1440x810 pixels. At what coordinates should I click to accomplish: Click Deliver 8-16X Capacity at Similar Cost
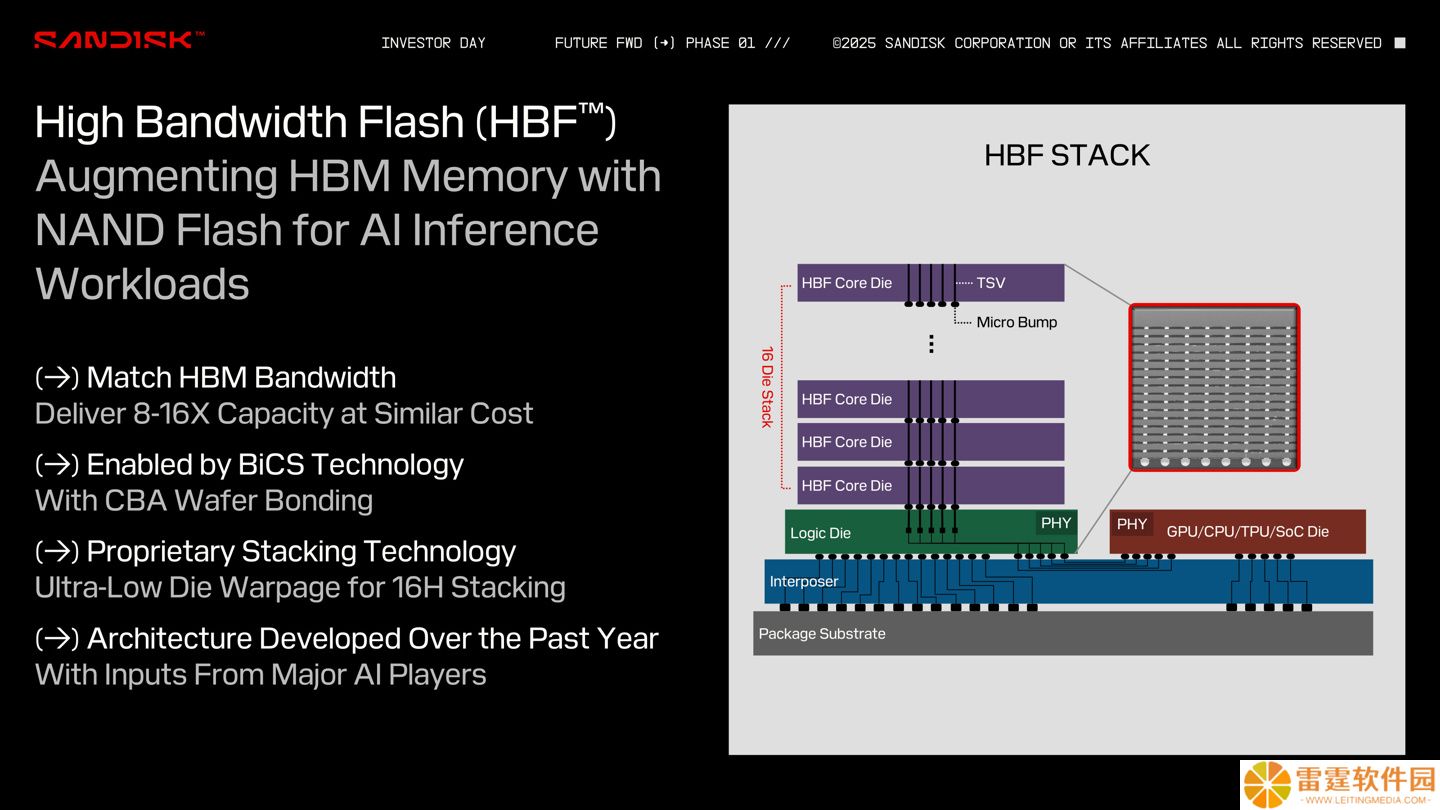284,414
